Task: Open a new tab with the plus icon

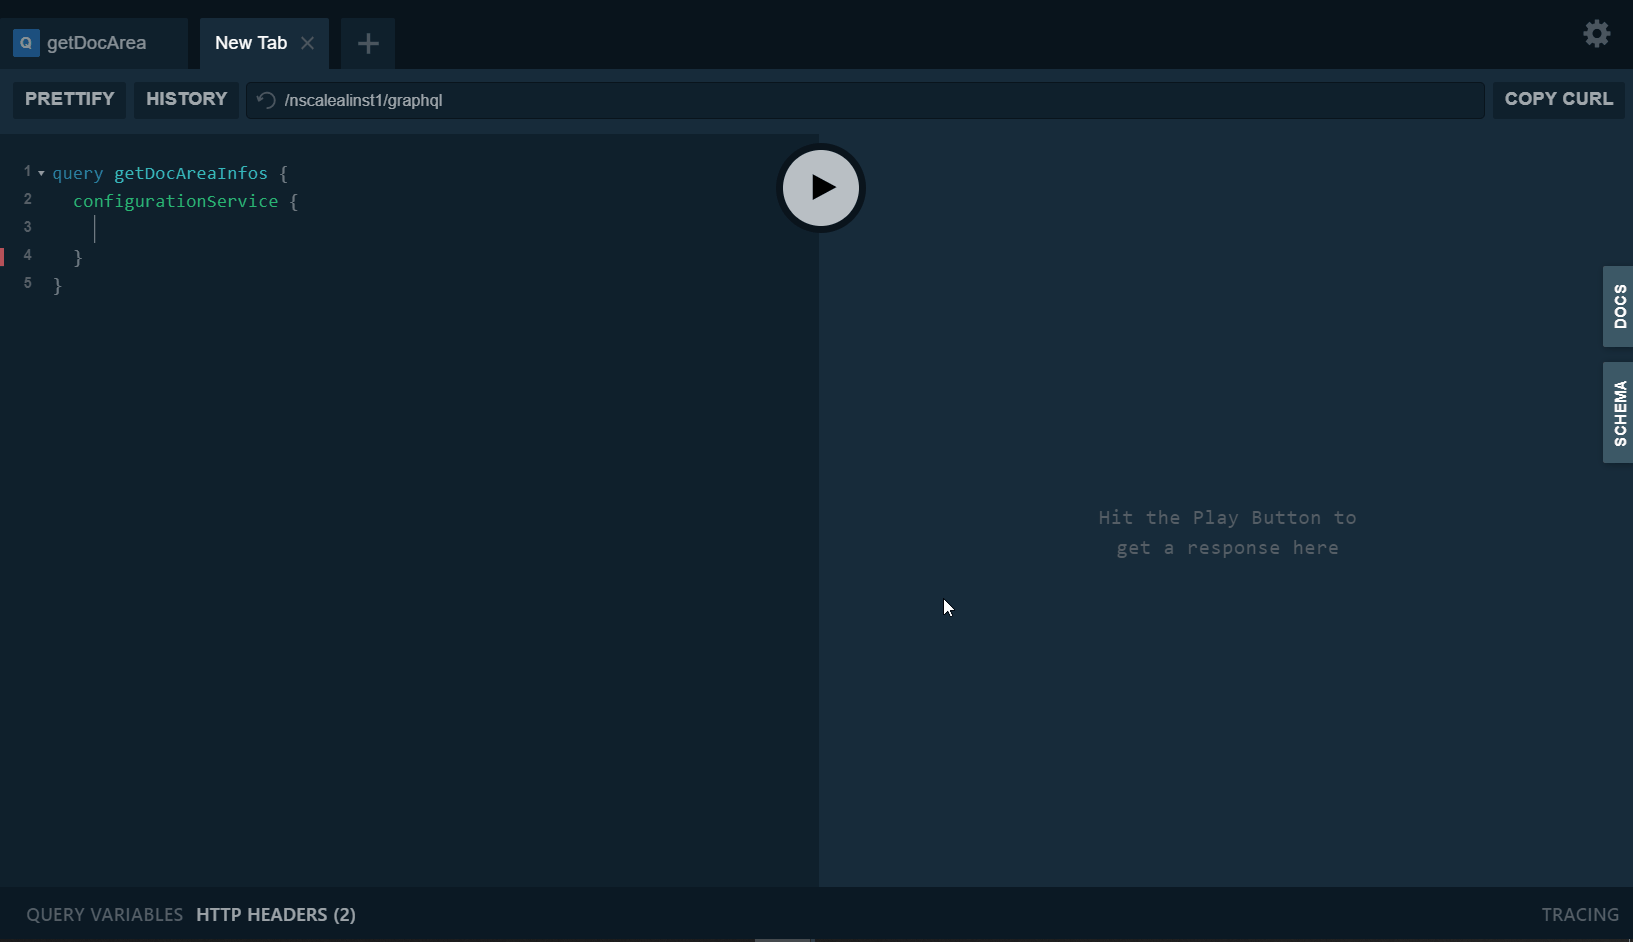Action: click(x=367, y=43)
